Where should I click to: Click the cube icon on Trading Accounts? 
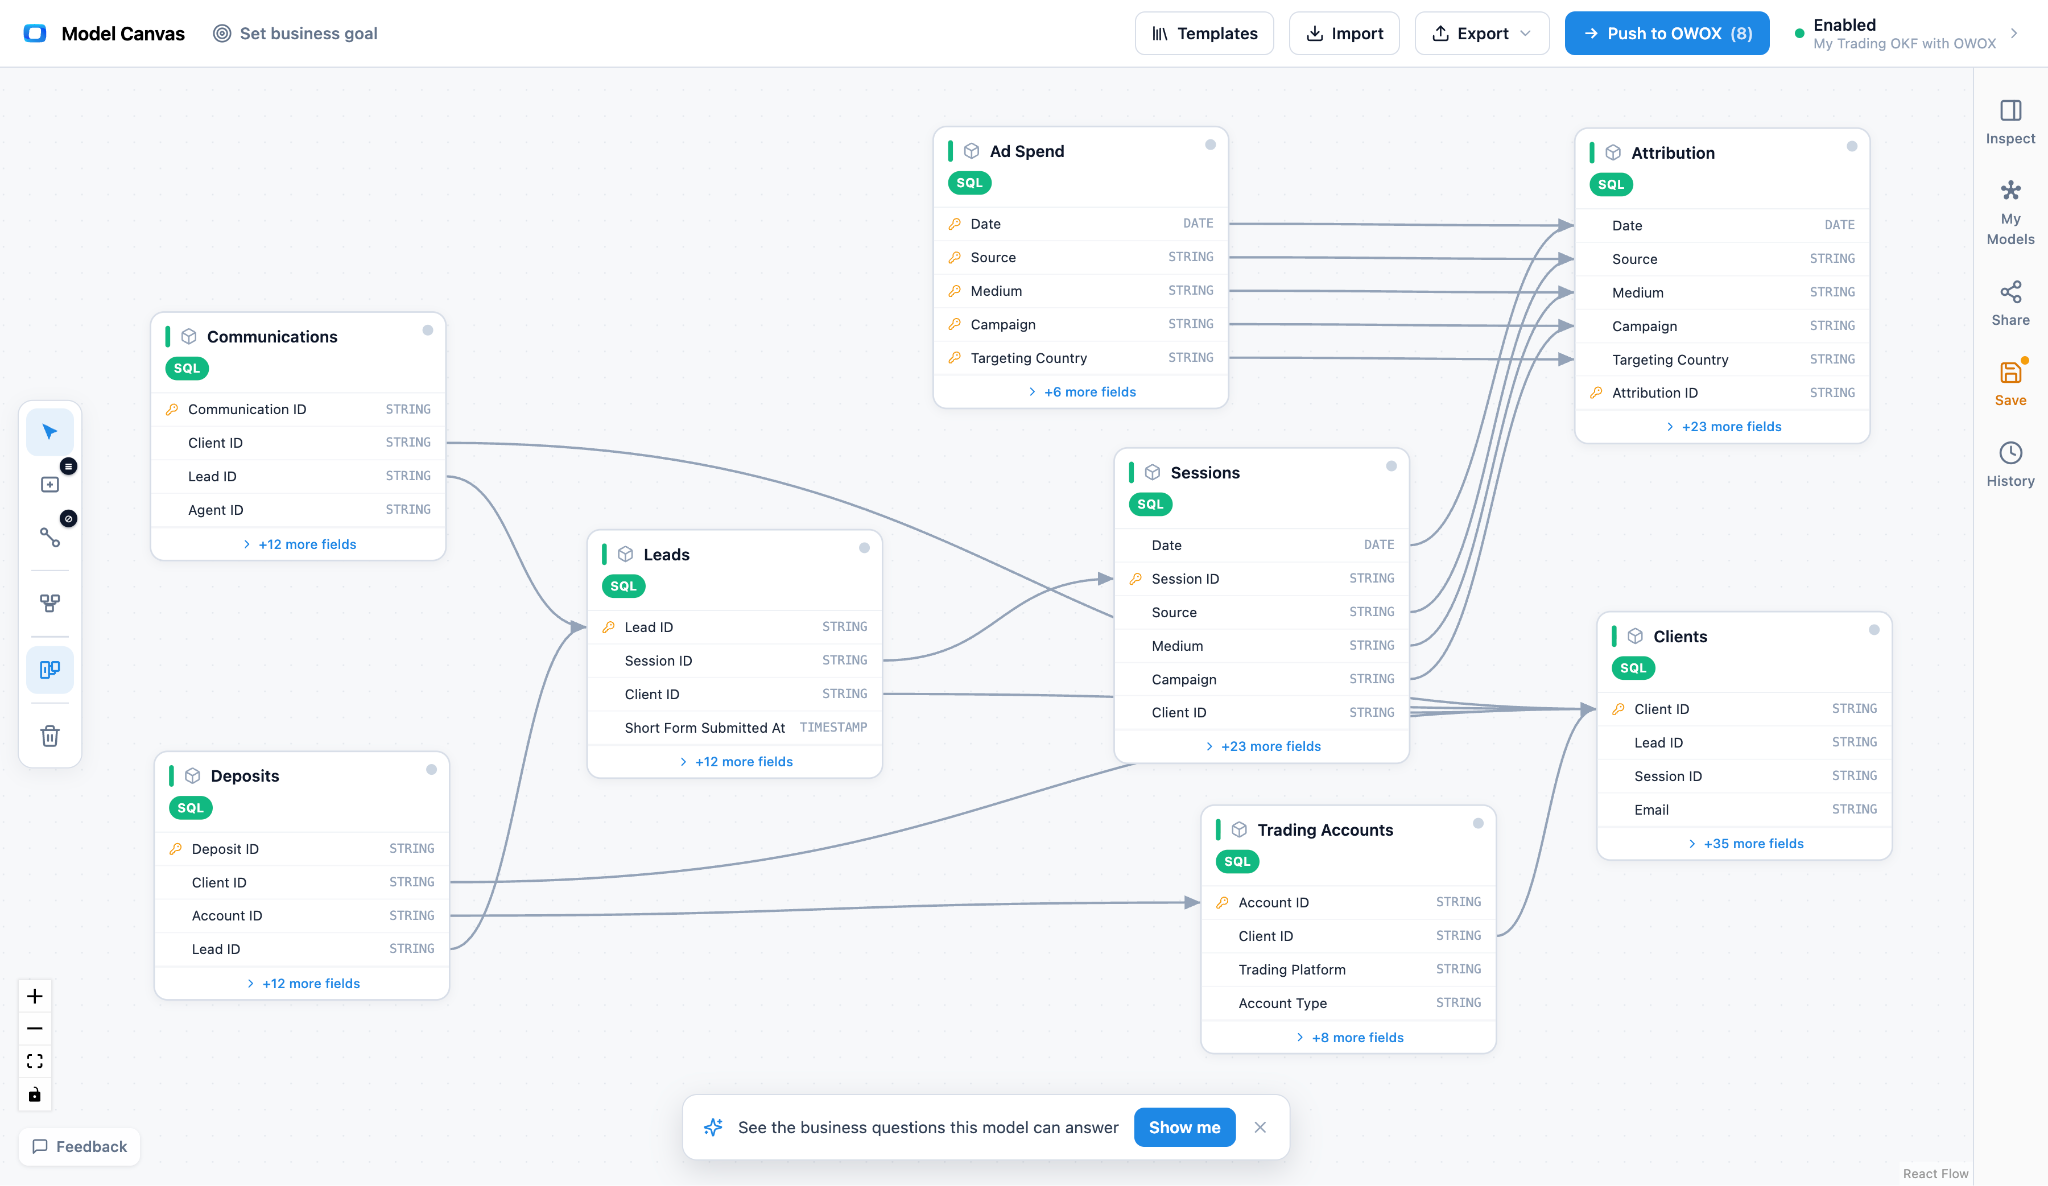tap(1239, 829)
